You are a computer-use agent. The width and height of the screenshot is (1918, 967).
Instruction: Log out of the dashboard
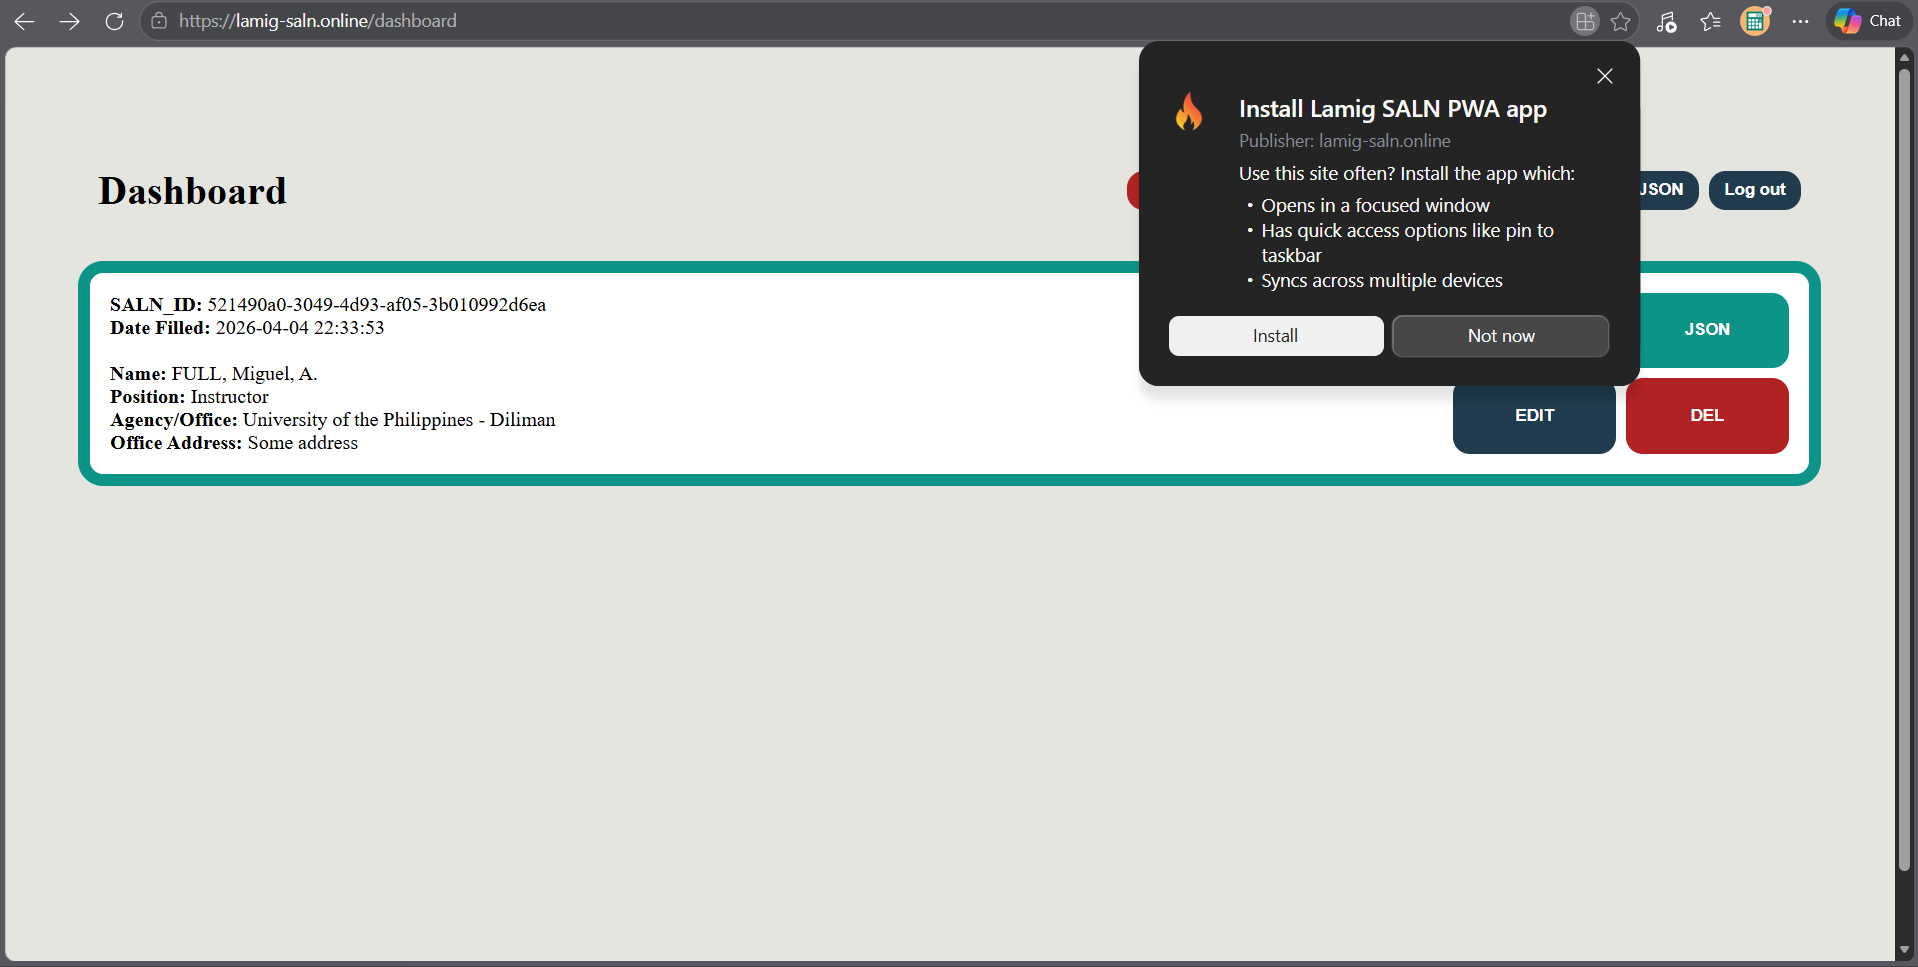(1754, 190)
